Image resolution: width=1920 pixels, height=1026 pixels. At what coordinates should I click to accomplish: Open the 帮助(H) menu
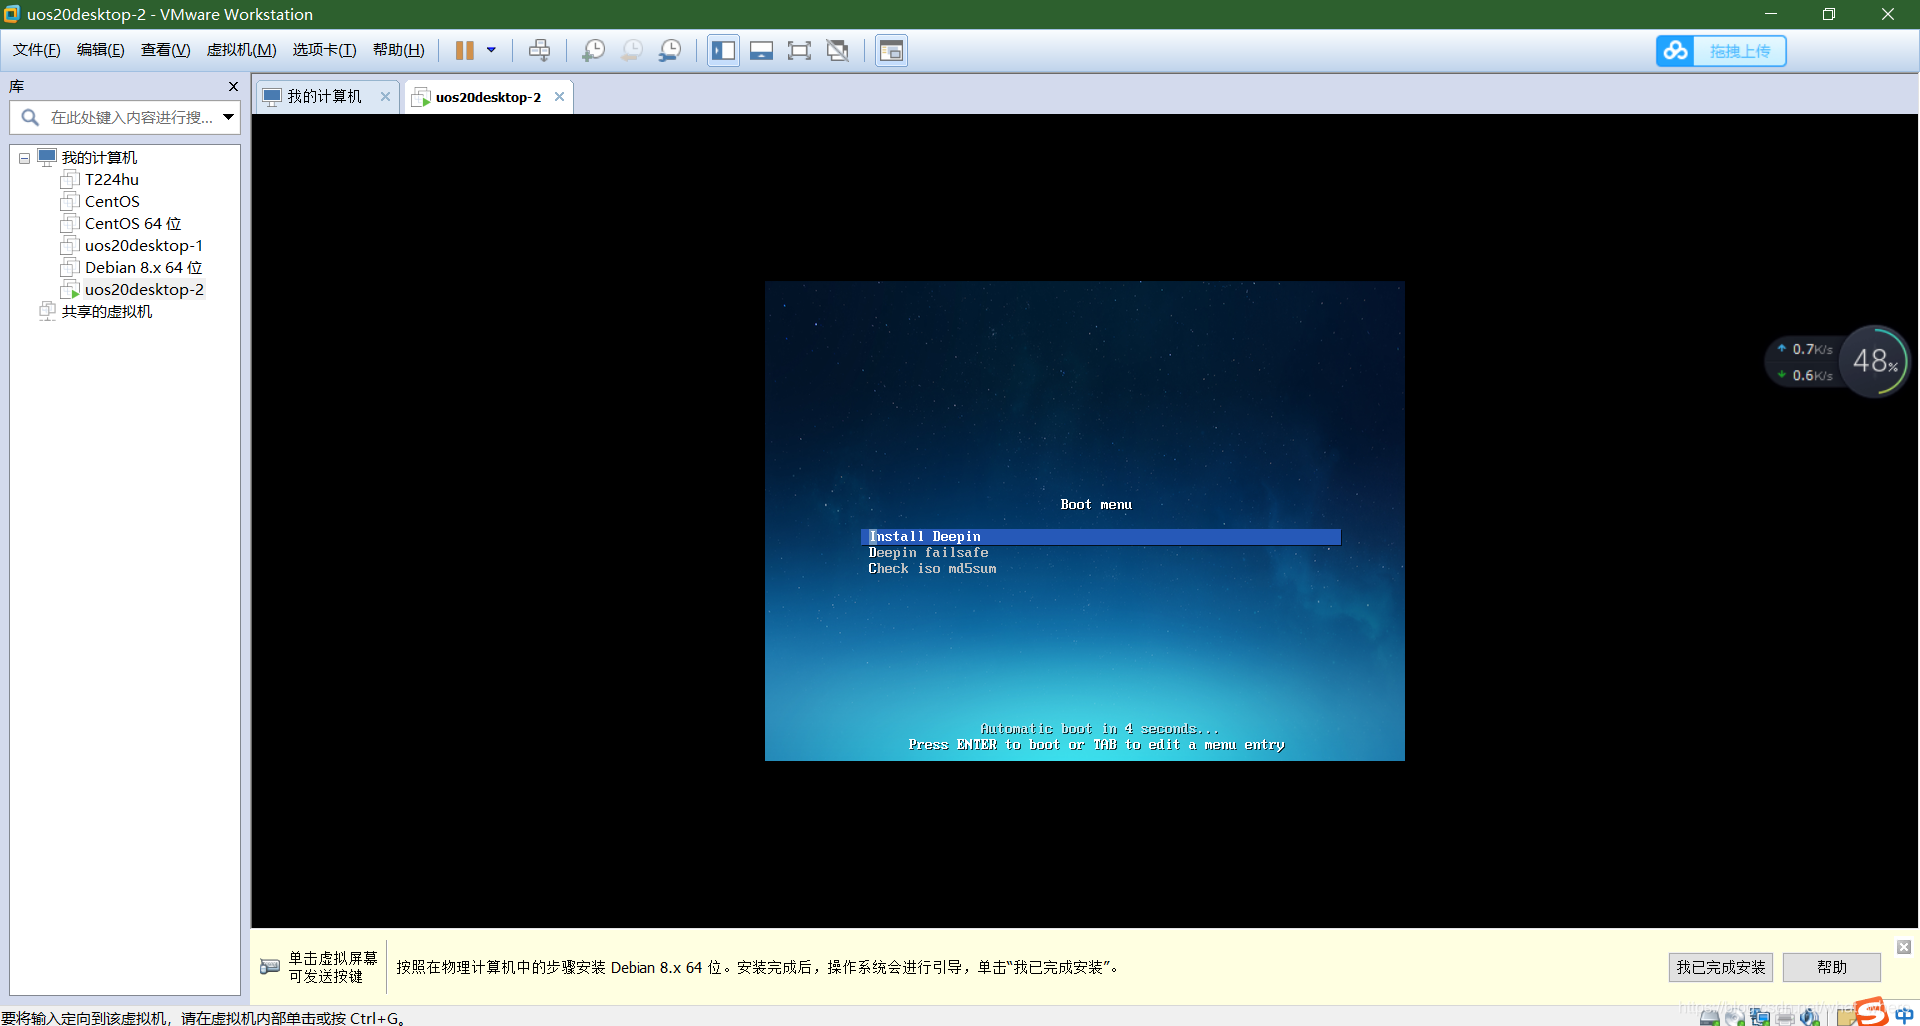pos(399,50)
